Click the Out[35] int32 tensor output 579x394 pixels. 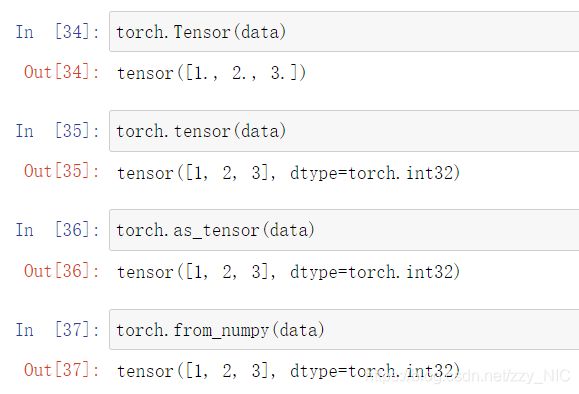coord(288,172)
